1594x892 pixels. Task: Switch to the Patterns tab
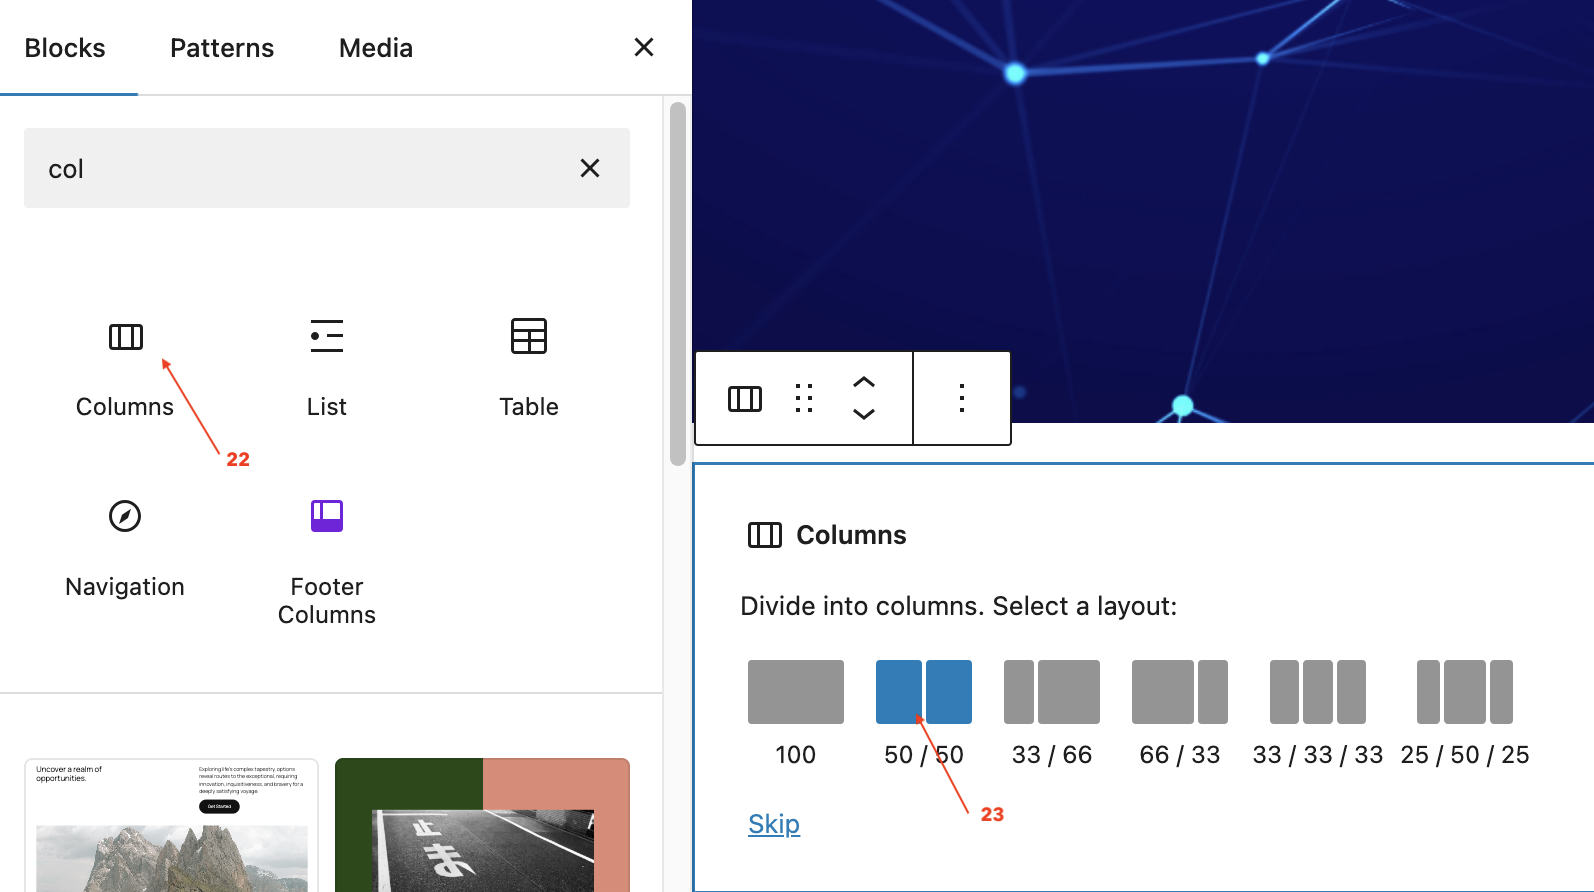(222, 48)
